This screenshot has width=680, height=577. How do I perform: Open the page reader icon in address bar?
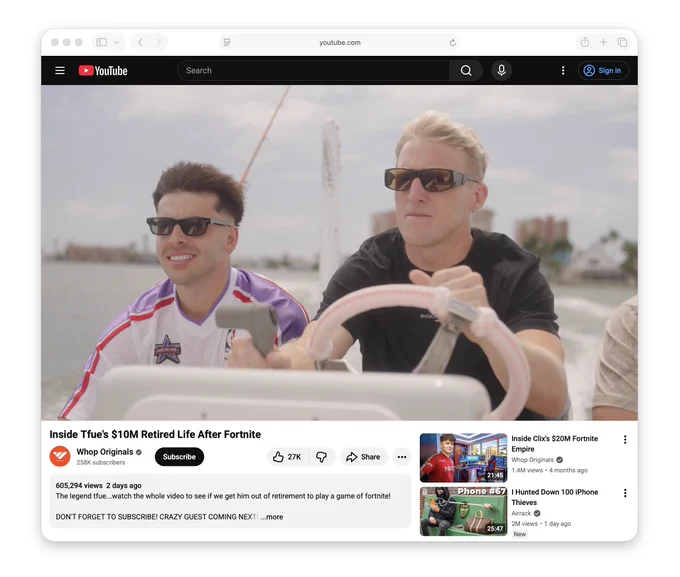pyautogui.click(x=227, y=42)
